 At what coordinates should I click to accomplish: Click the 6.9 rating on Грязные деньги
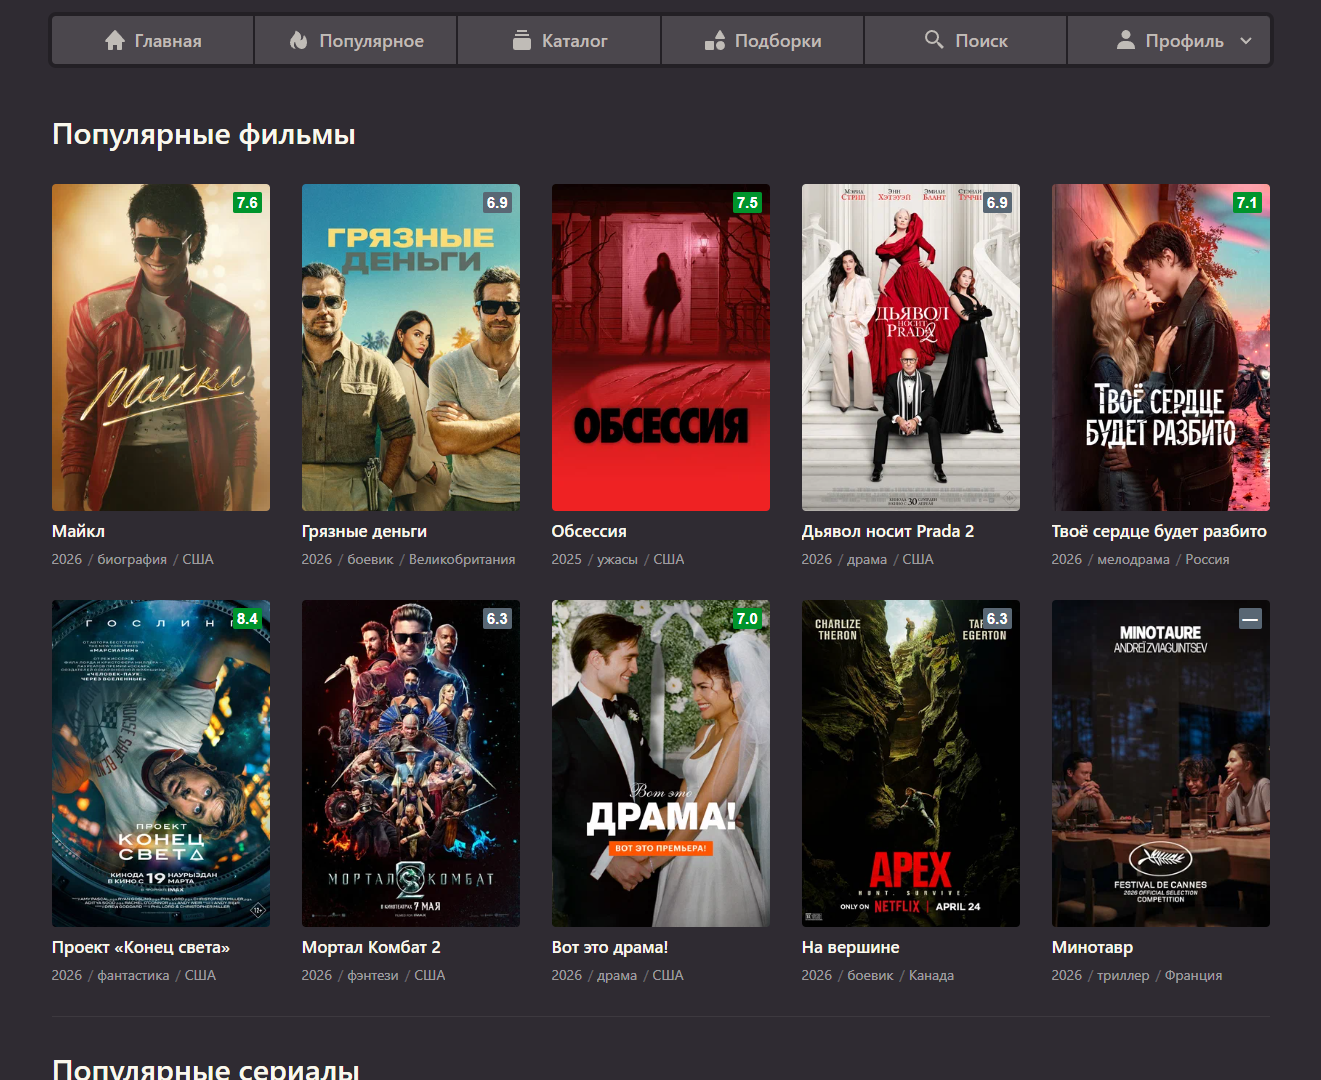497,202
